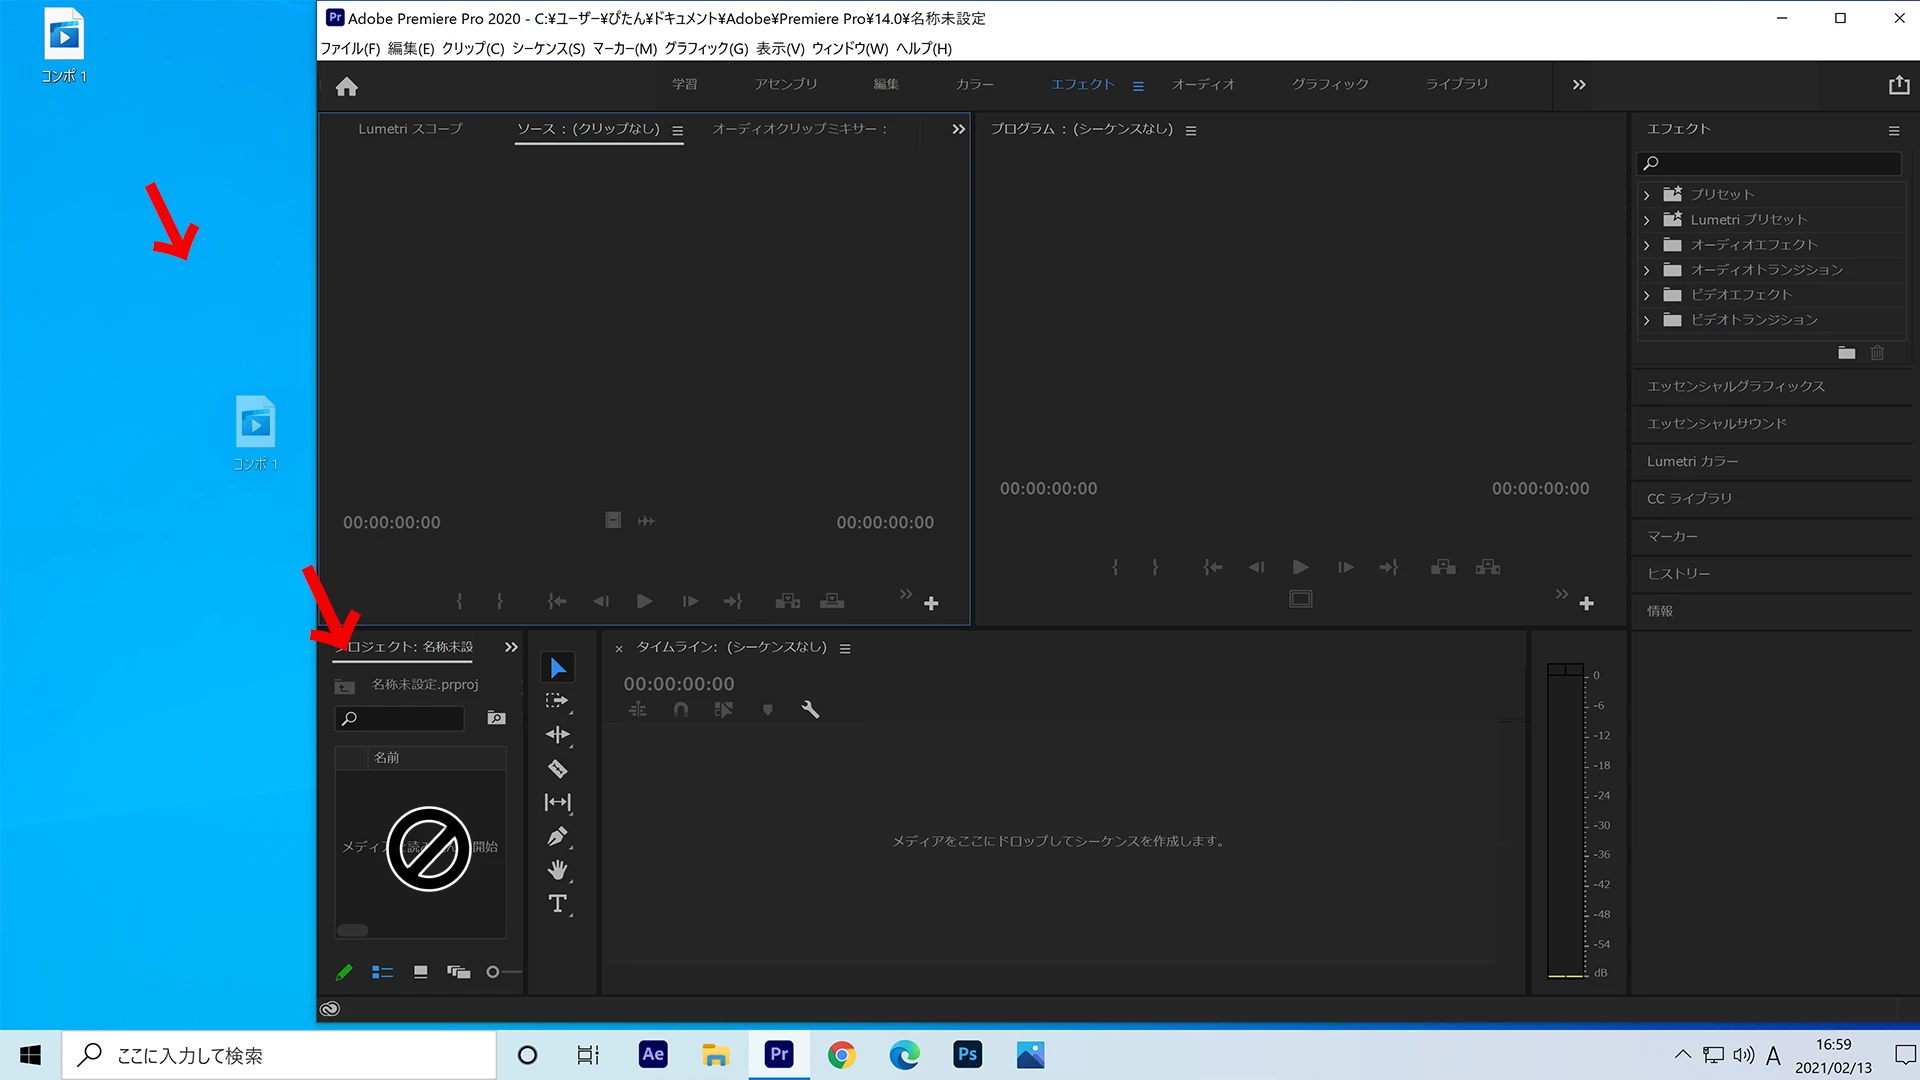1920x1080 pixels.
Task: Open timeline display settings wrench
Action: (810, 710)
